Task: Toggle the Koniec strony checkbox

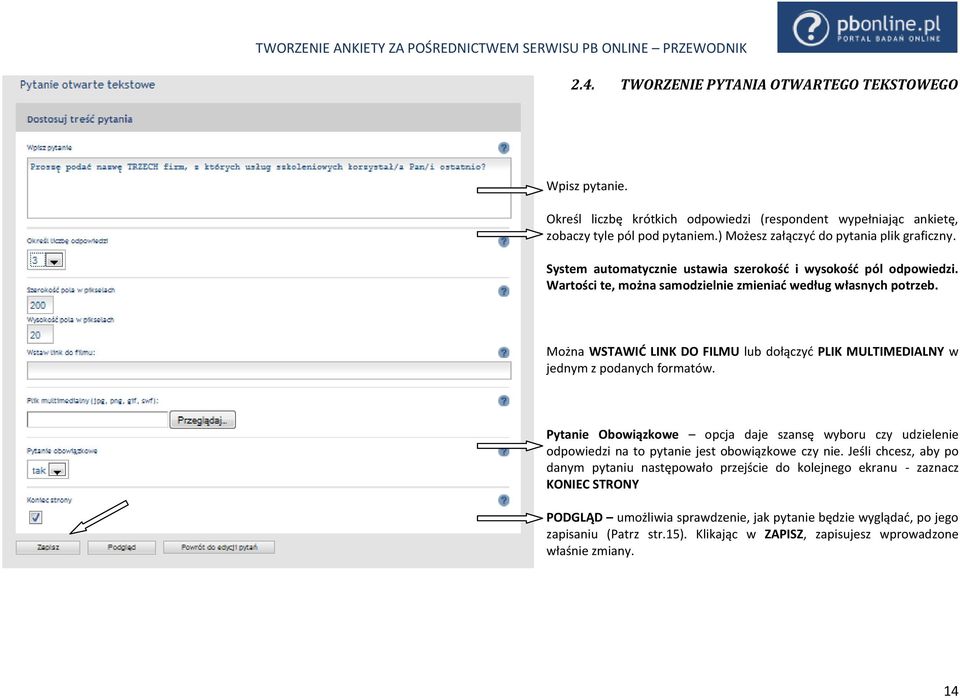Action: [x=36, y=517]
